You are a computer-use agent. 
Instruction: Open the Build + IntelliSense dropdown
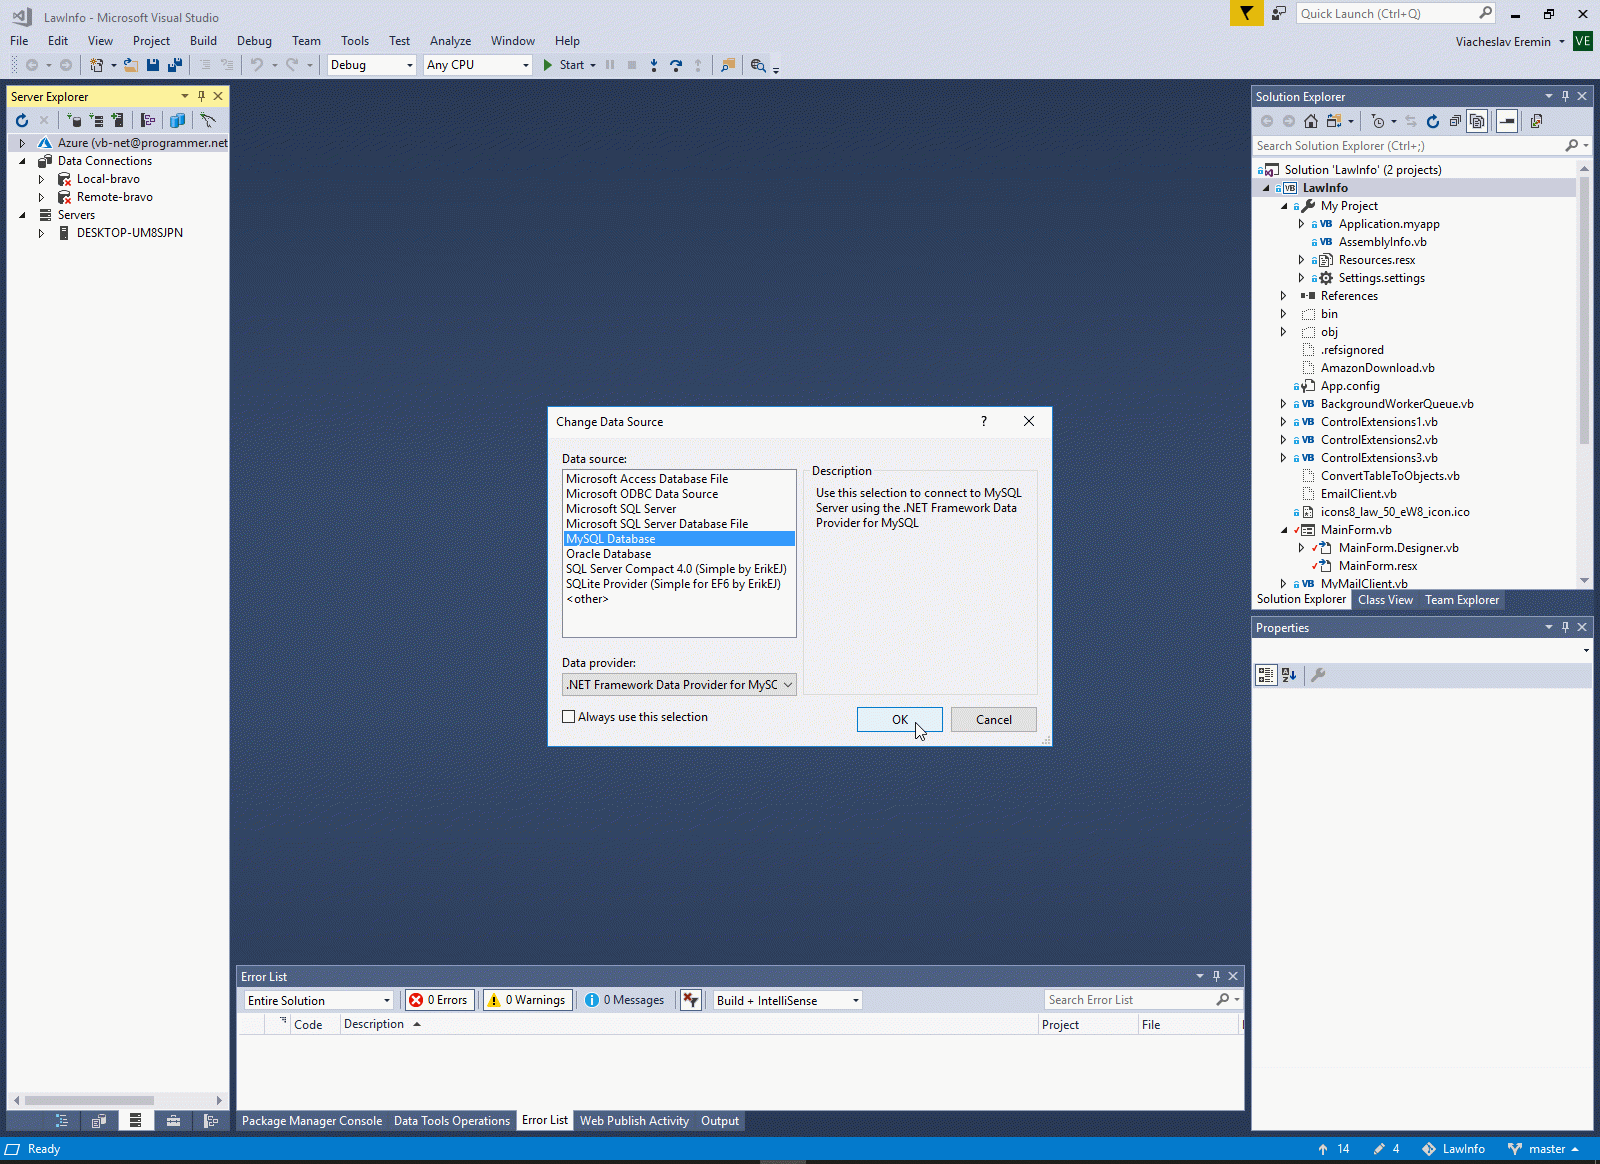(788, 1000)
